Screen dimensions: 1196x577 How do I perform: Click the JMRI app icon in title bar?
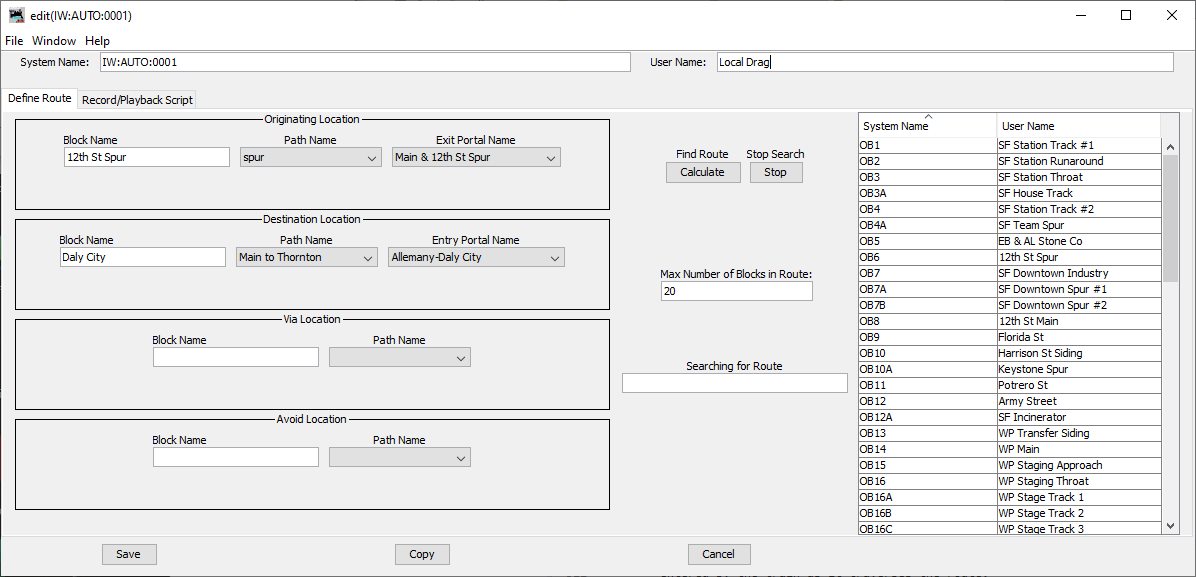click(x=16, y=15)
